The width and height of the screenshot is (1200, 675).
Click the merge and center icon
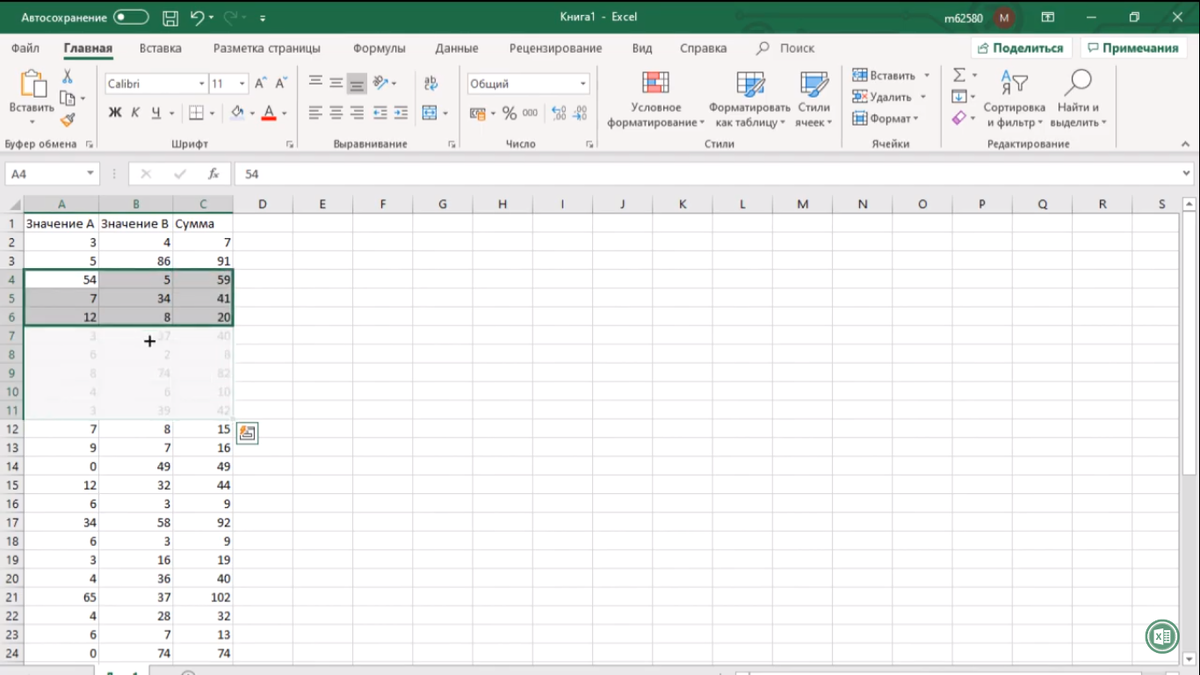point(430,113)
